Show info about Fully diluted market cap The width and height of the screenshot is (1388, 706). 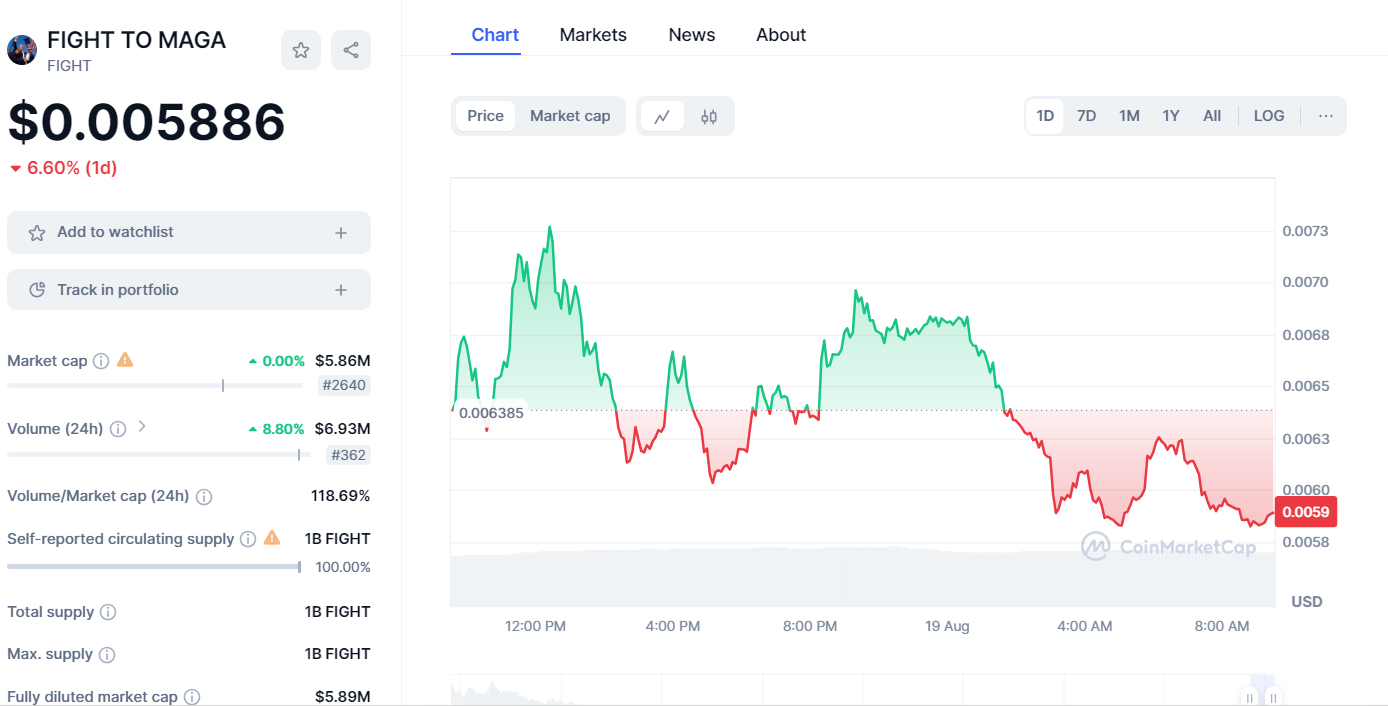pyautogui.click(x=192, y=697)
